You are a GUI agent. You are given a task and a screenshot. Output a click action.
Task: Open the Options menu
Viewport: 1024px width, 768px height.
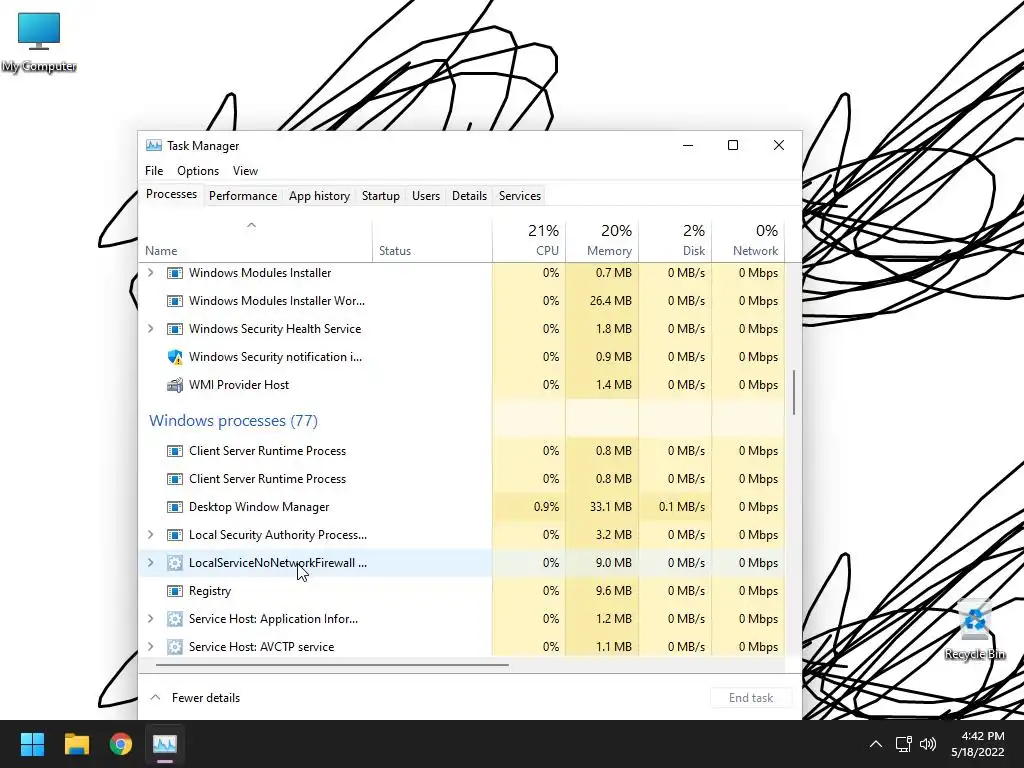pyautogui.click(x=198, y=171)
